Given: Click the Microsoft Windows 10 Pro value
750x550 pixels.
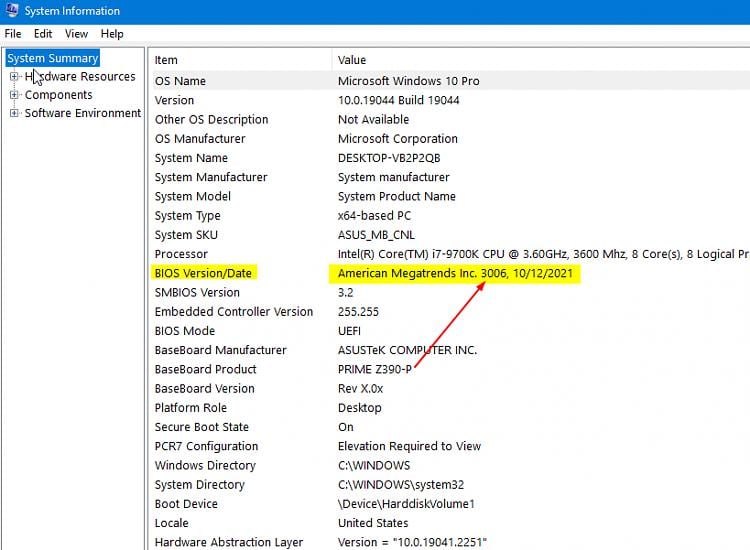Looking at the screenshot, I should pos(408,81).
